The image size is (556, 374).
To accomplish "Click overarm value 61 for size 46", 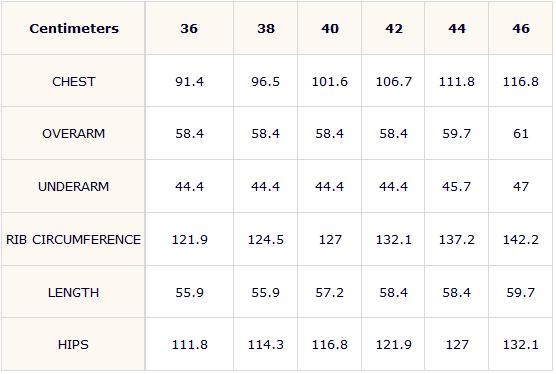I will [521, 134].
